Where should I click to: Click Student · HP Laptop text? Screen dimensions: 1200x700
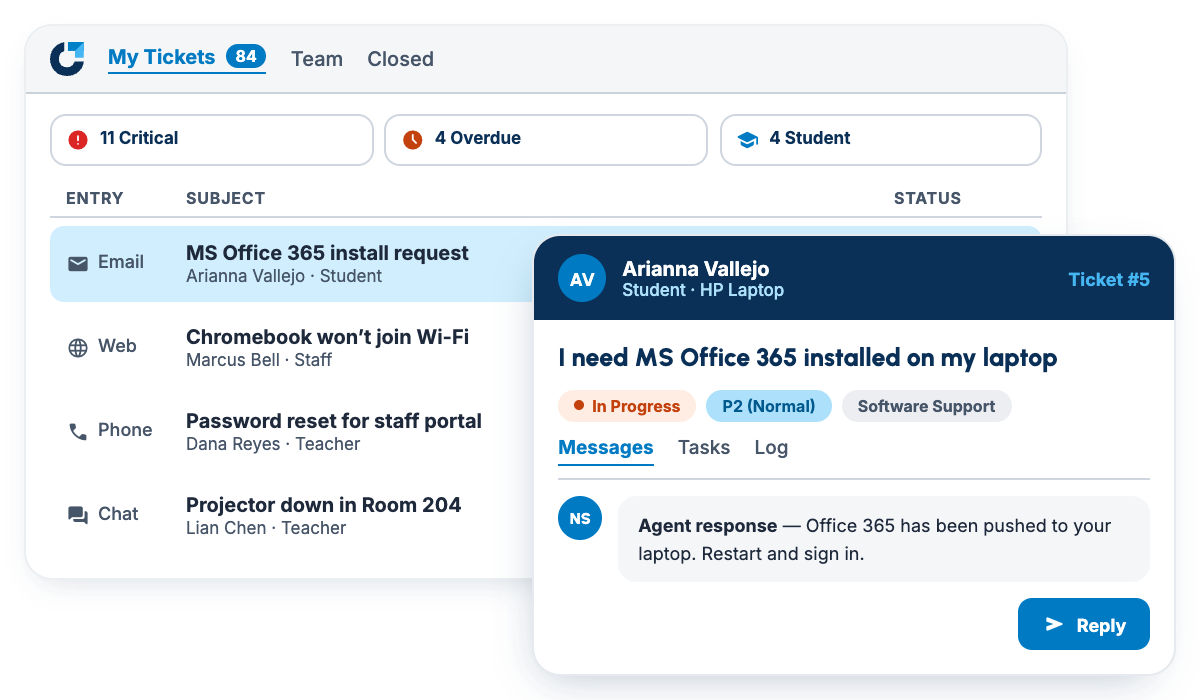(x=703, y=290)
